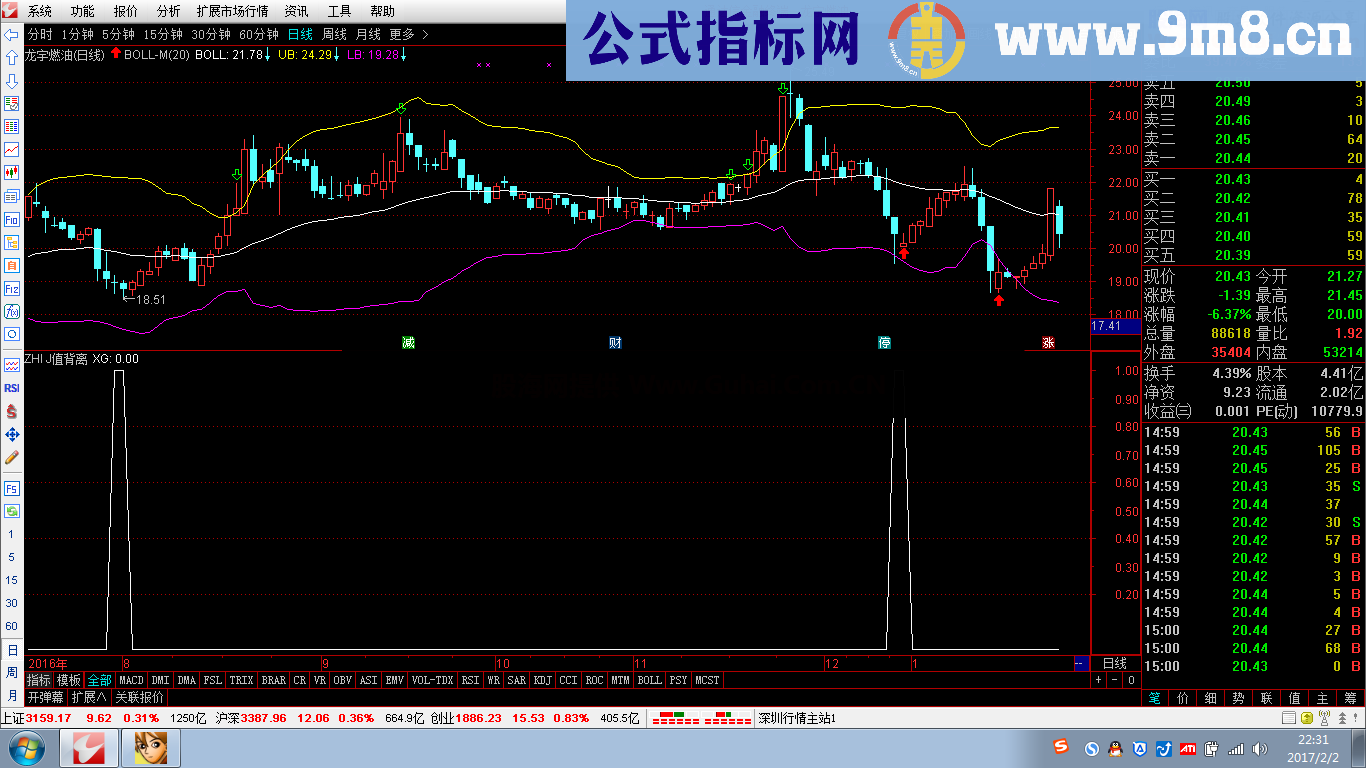
Task: Click the plus zoom button below chart
Action: (1098, 680)
